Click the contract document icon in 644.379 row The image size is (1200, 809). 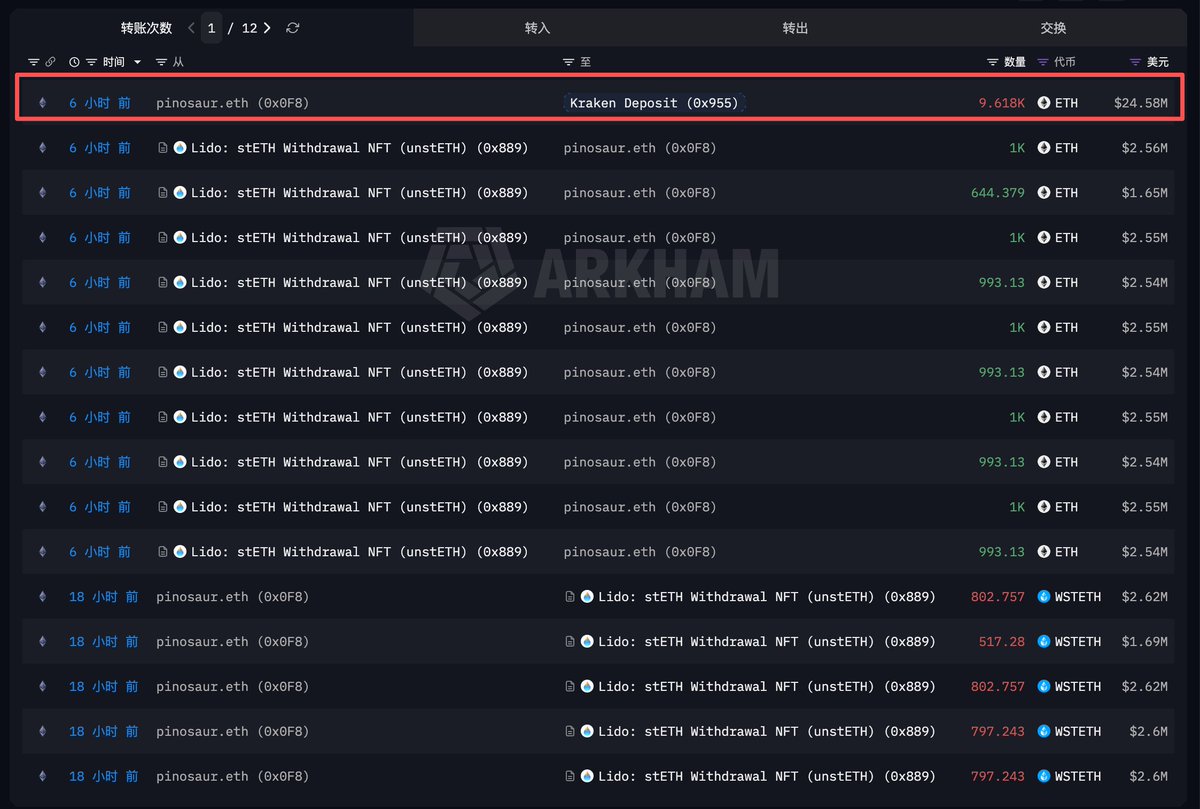163,193
